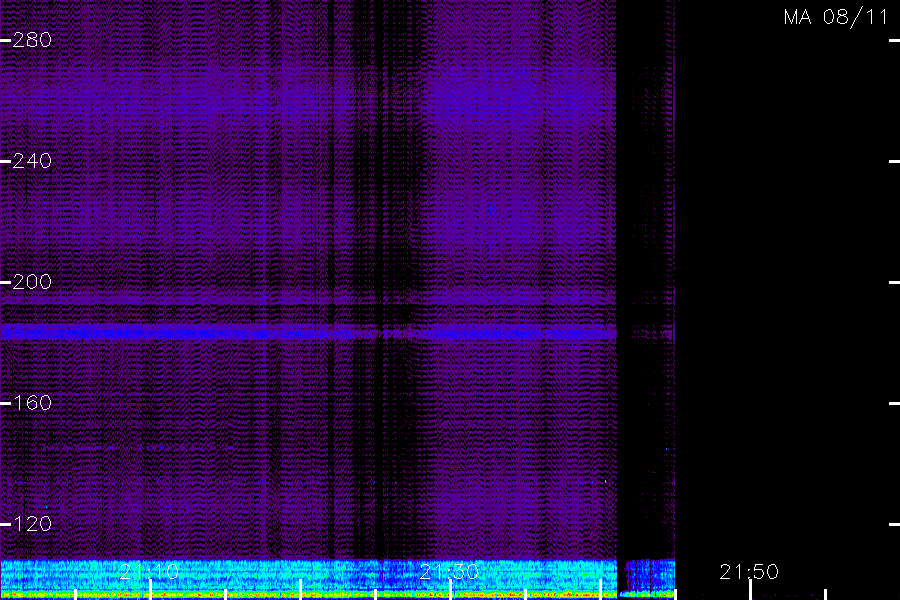Click the 21:30 time label
Viewport: 900px width, 600px height.
coord(449,572)
